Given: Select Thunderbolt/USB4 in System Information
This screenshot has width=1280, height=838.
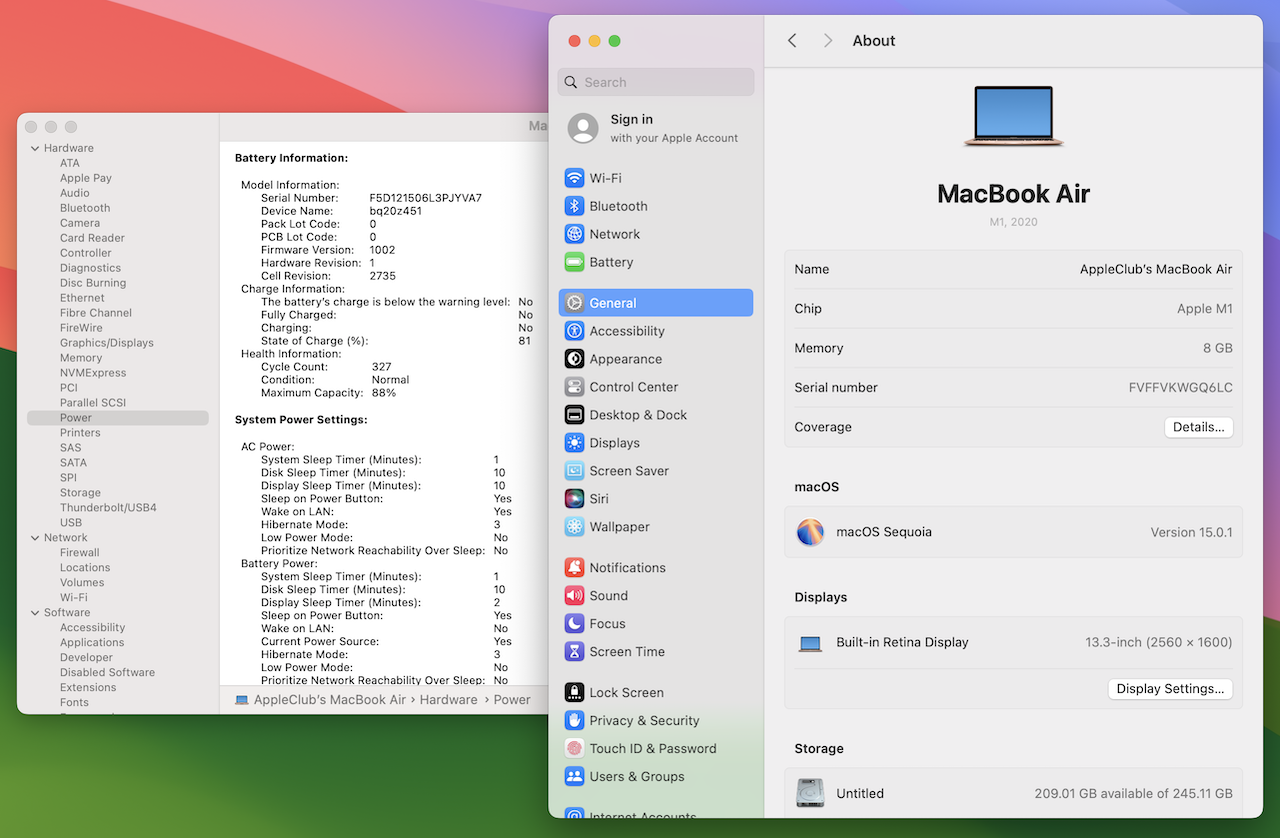Looking at the screenshot, I should point(108,508).
